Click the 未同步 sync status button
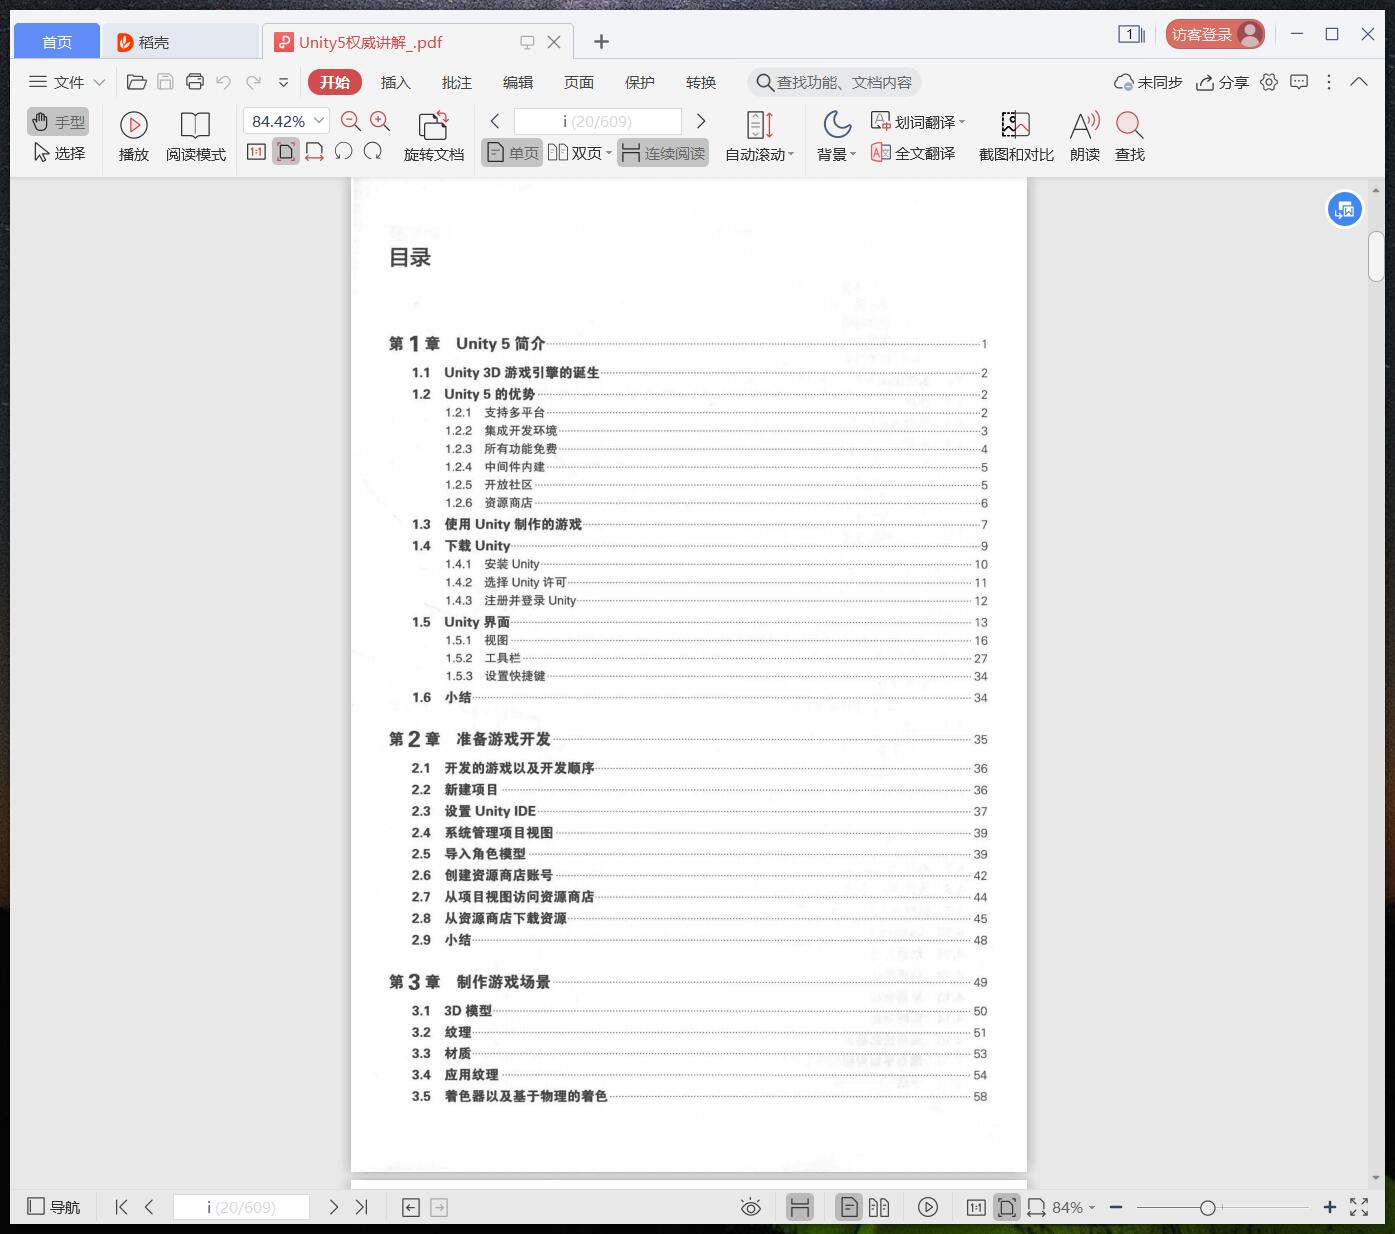The height and width of the screenshot is (1234, 1395). (1148, 82)
